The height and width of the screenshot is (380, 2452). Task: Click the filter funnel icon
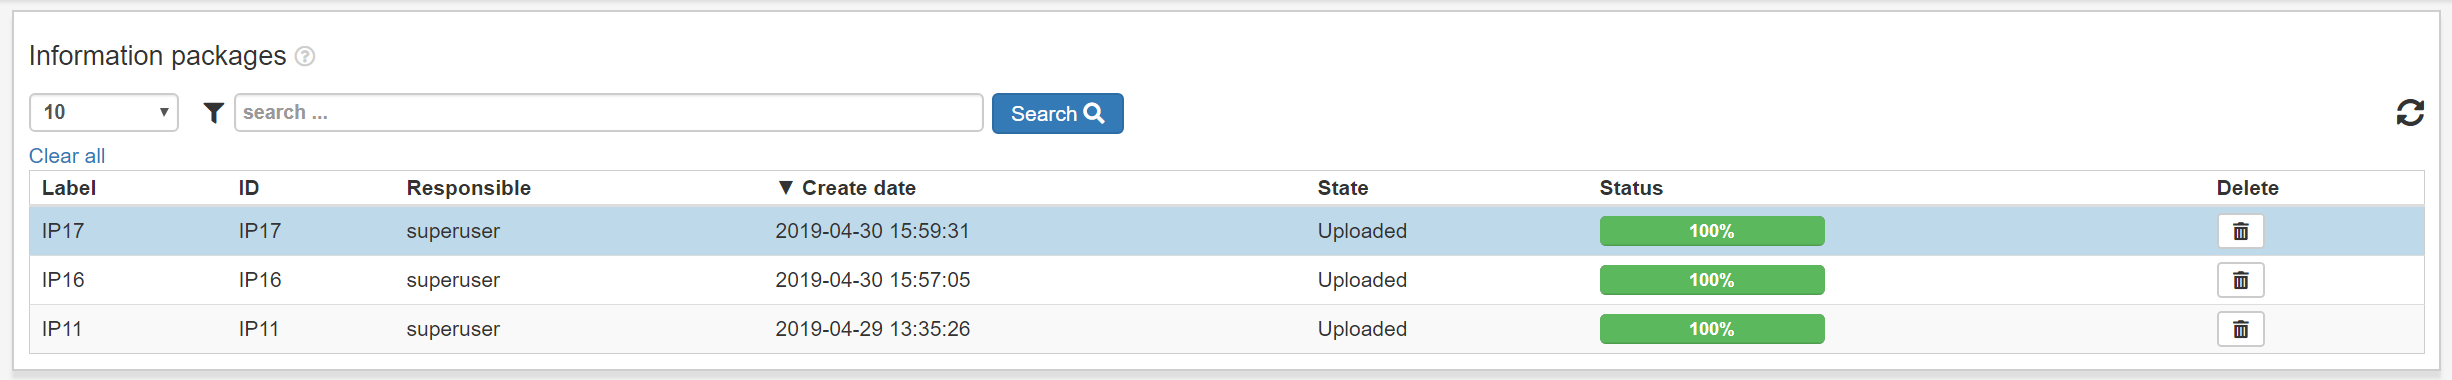(213, 113)
